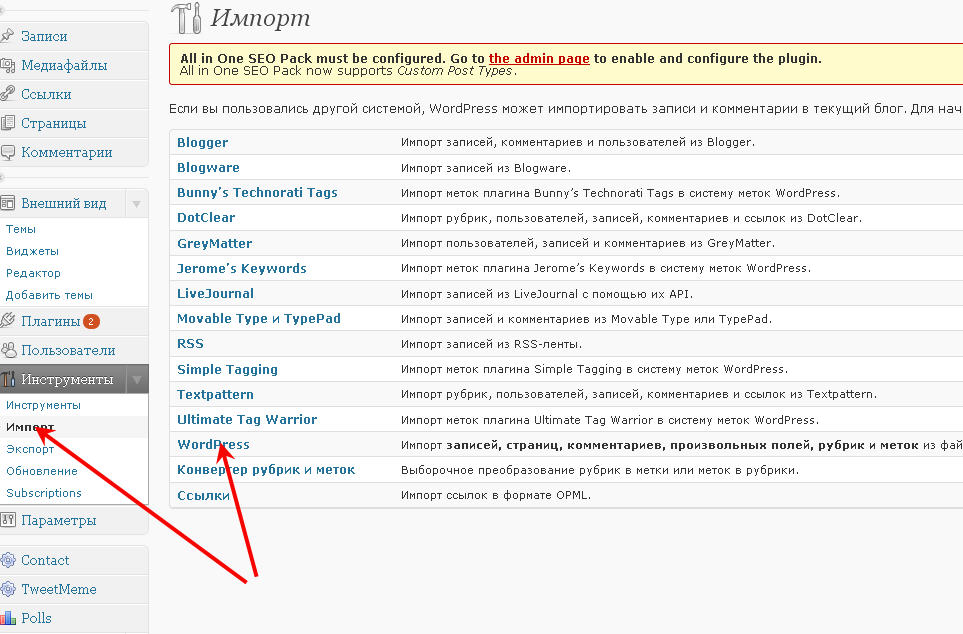963x634 pixels.
Task: Go to Обновление submenu item
Action: (42, 471)
